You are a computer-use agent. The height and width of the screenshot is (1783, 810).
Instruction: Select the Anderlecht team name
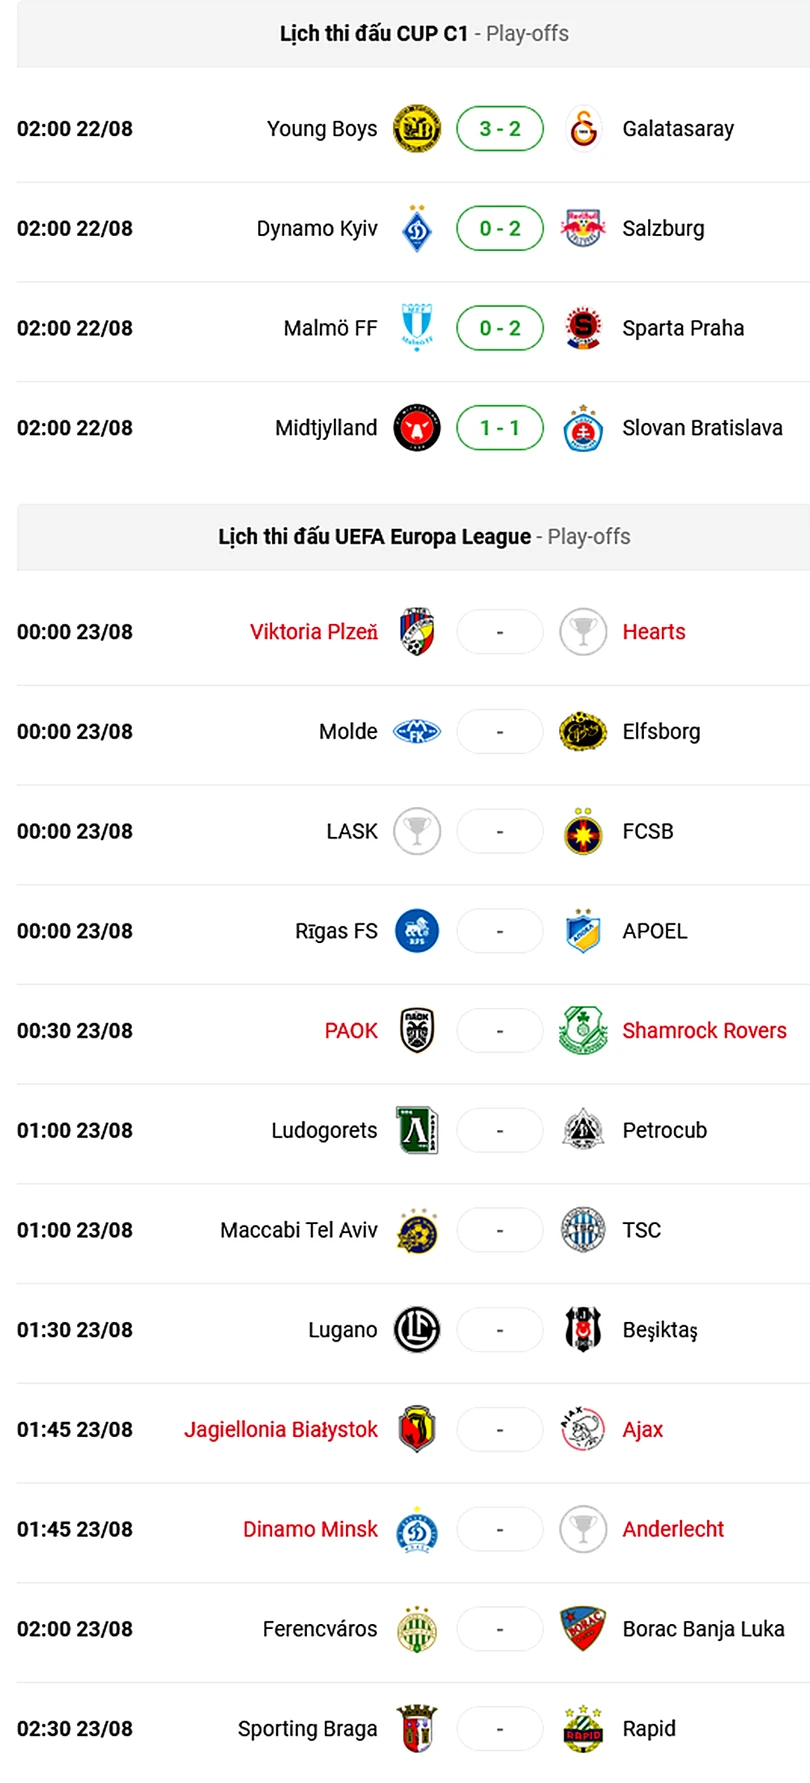[673, 1529]
